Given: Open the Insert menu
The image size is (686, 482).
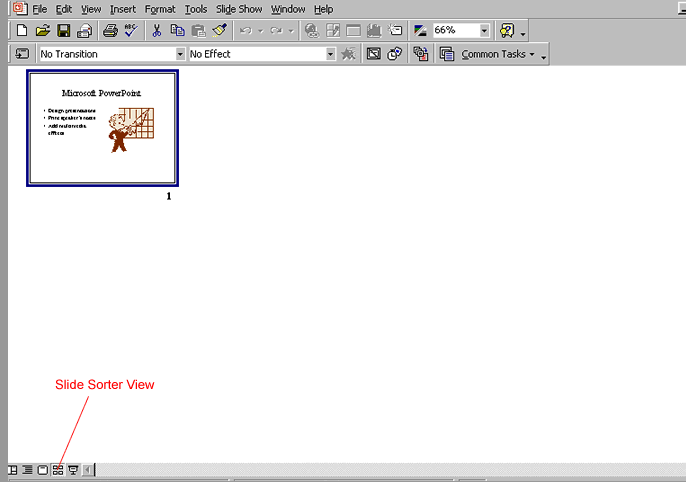Looking at the screenshot, I should click(123, 9).
